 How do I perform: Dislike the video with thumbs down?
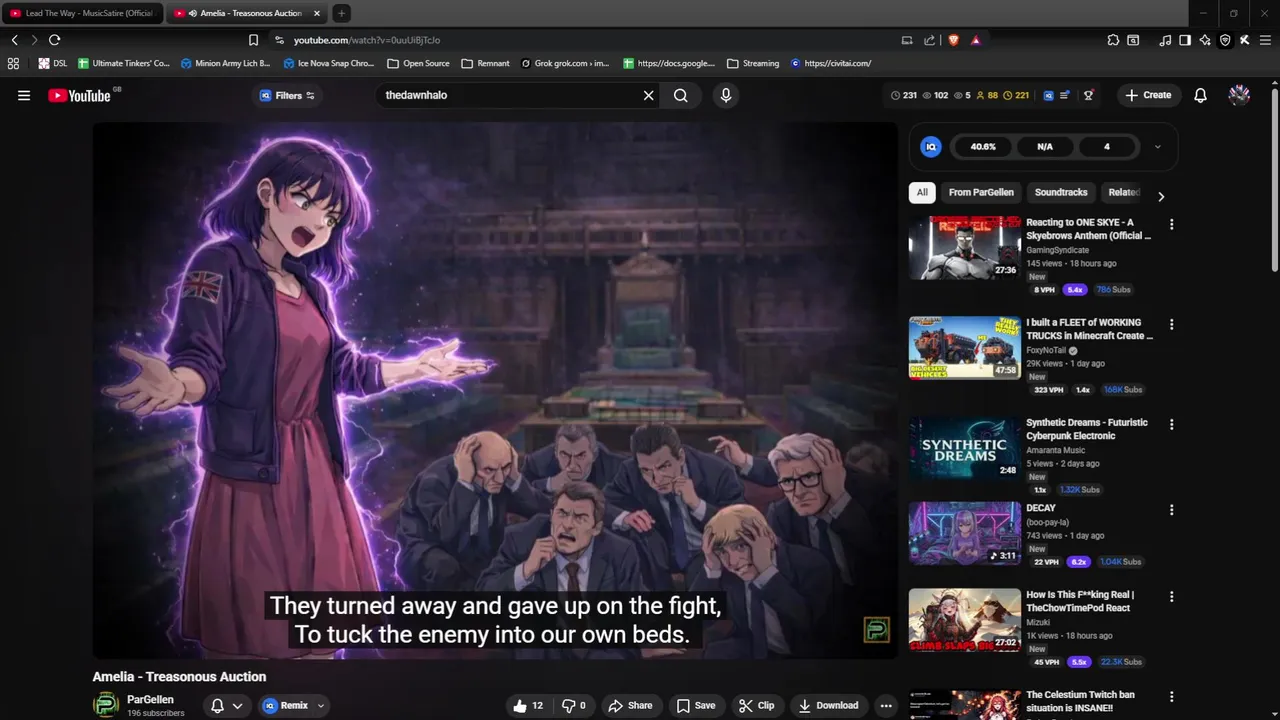point(574,705)
